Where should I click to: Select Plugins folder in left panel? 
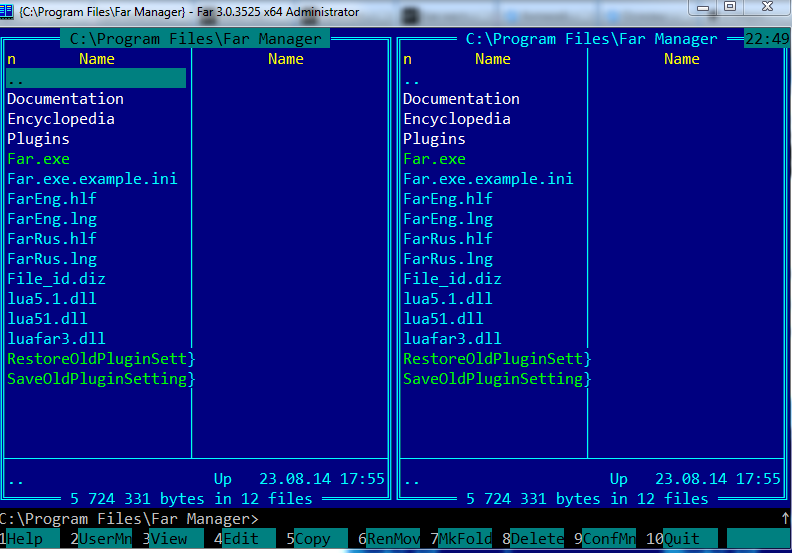pos(38,139)
